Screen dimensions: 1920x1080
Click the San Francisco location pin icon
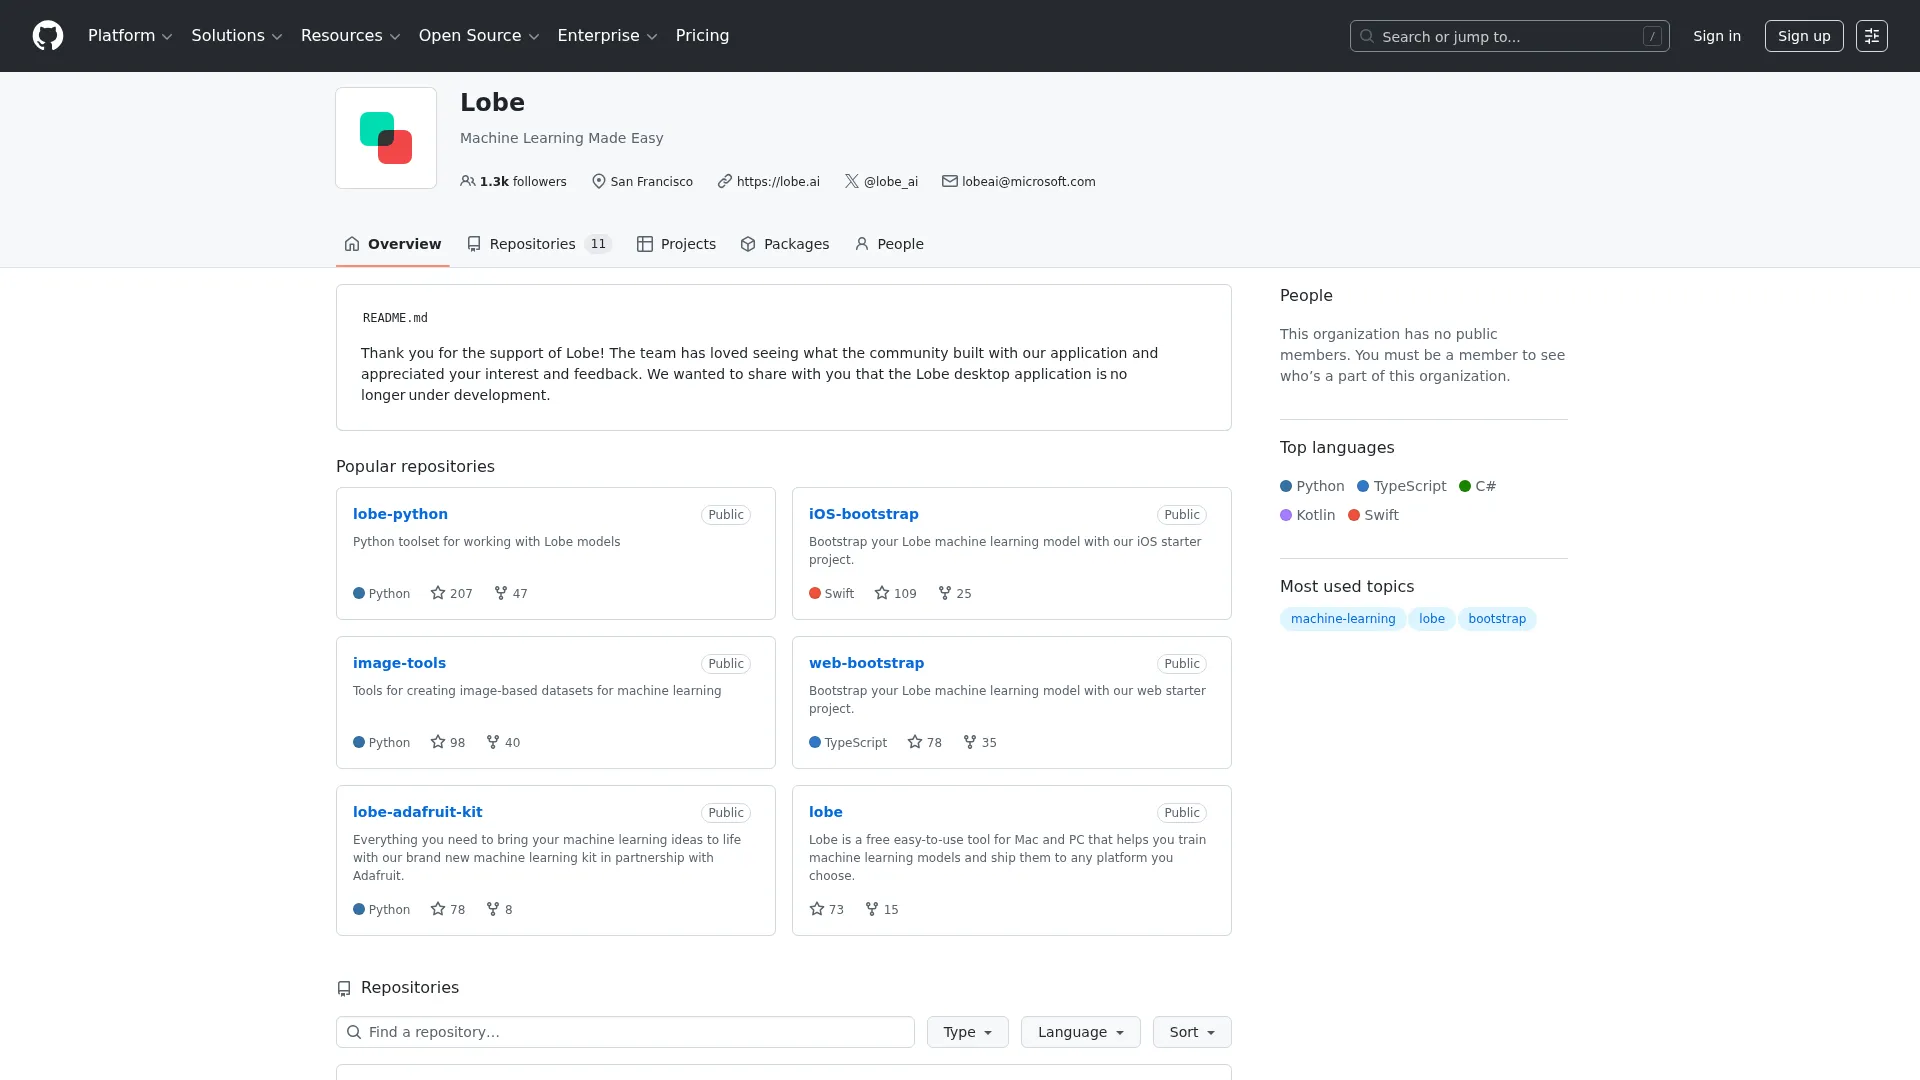coord(599,181)
